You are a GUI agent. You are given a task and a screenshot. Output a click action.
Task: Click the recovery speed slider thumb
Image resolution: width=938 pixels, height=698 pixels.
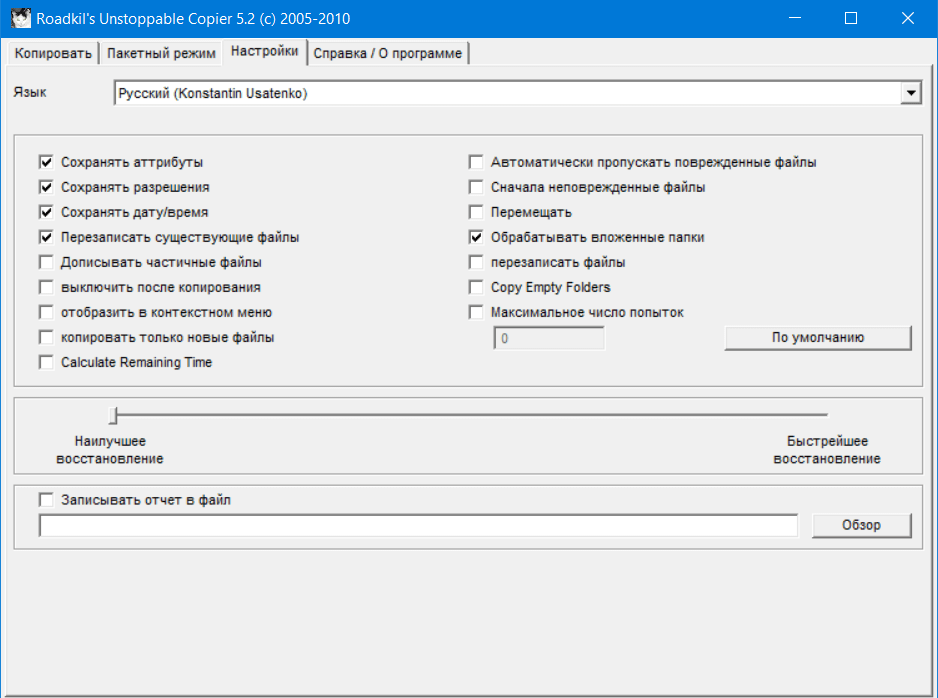click(113, 414)
